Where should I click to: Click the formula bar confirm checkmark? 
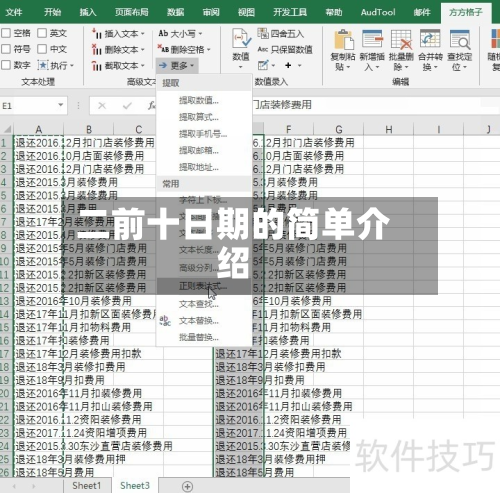tap(127, 106)
